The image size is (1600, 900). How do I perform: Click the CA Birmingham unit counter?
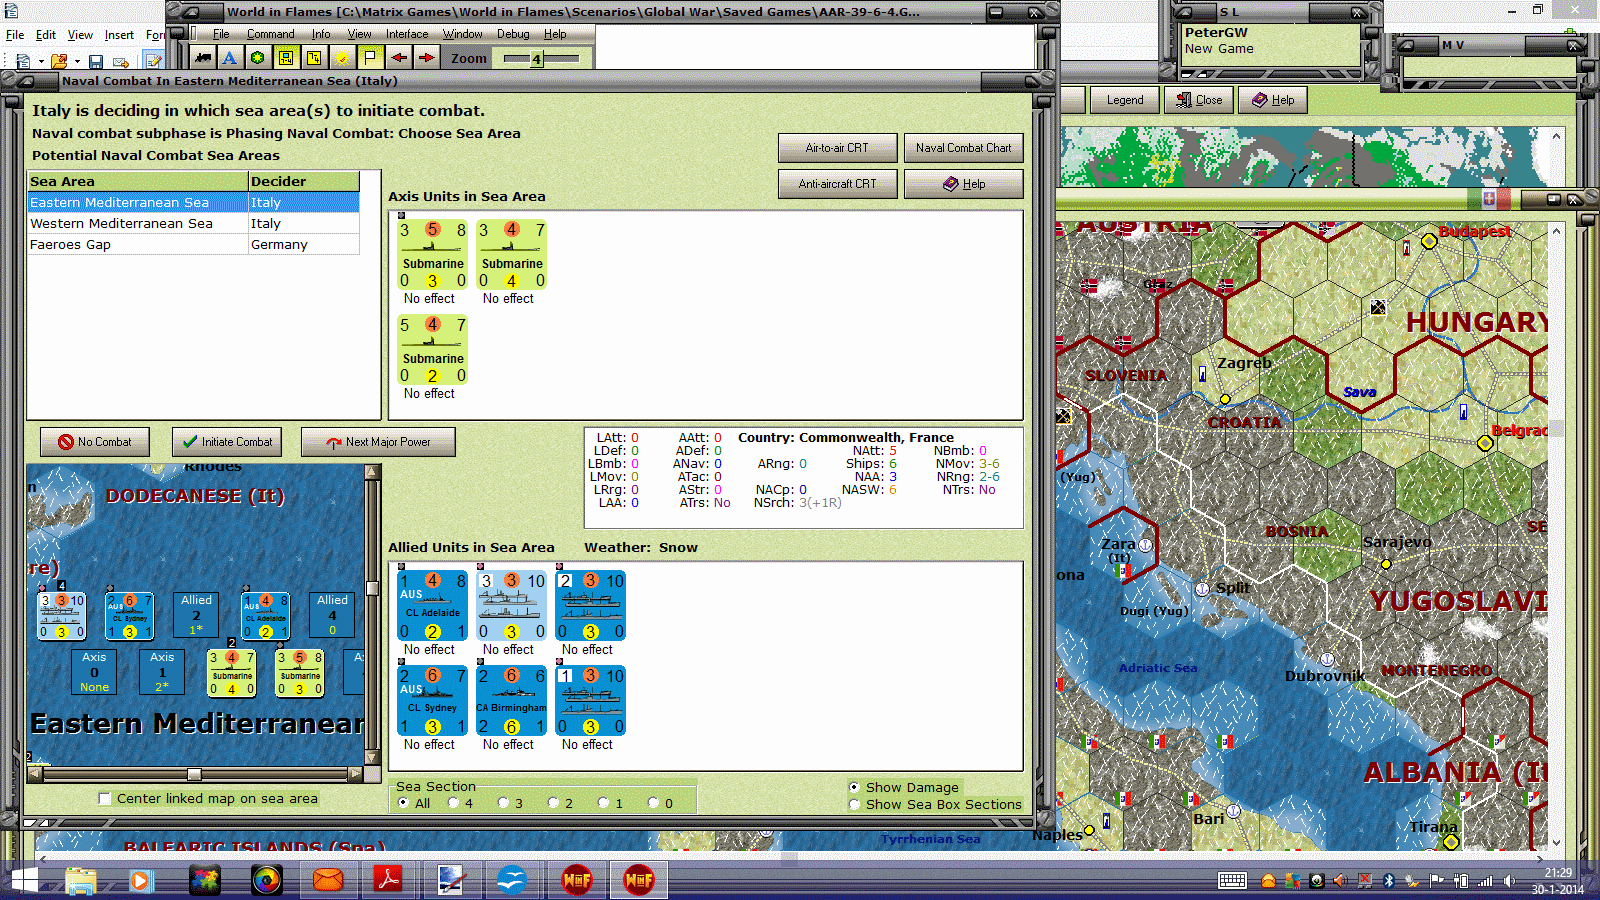tap(511, 701)
